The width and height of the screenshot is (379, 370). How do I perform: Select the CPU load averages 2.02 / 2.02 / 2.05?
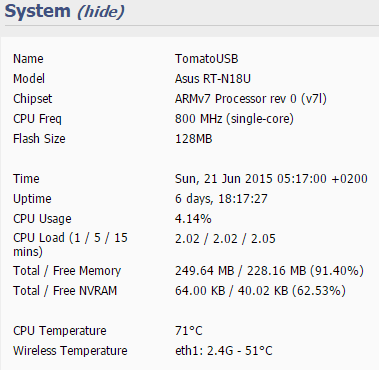[x=225, y=239]
